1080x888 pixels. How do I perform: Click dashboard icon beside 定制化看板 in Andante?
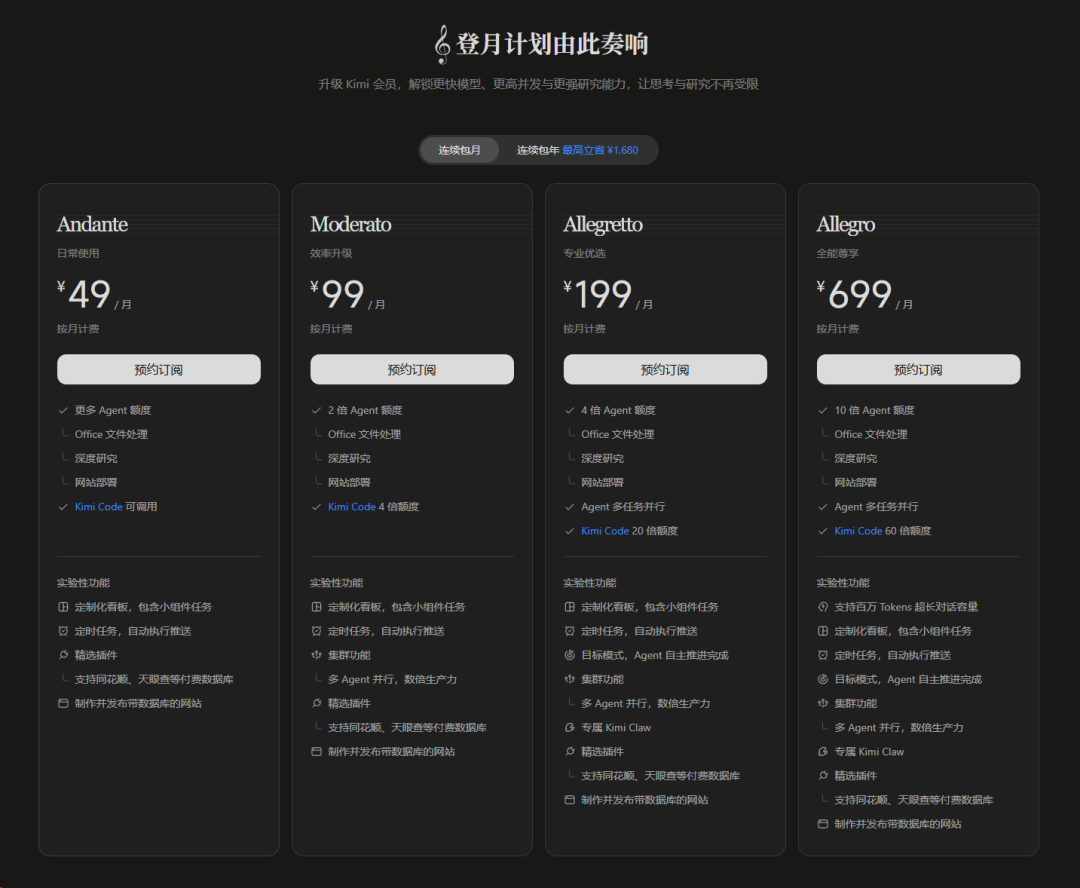click(63, 607)
